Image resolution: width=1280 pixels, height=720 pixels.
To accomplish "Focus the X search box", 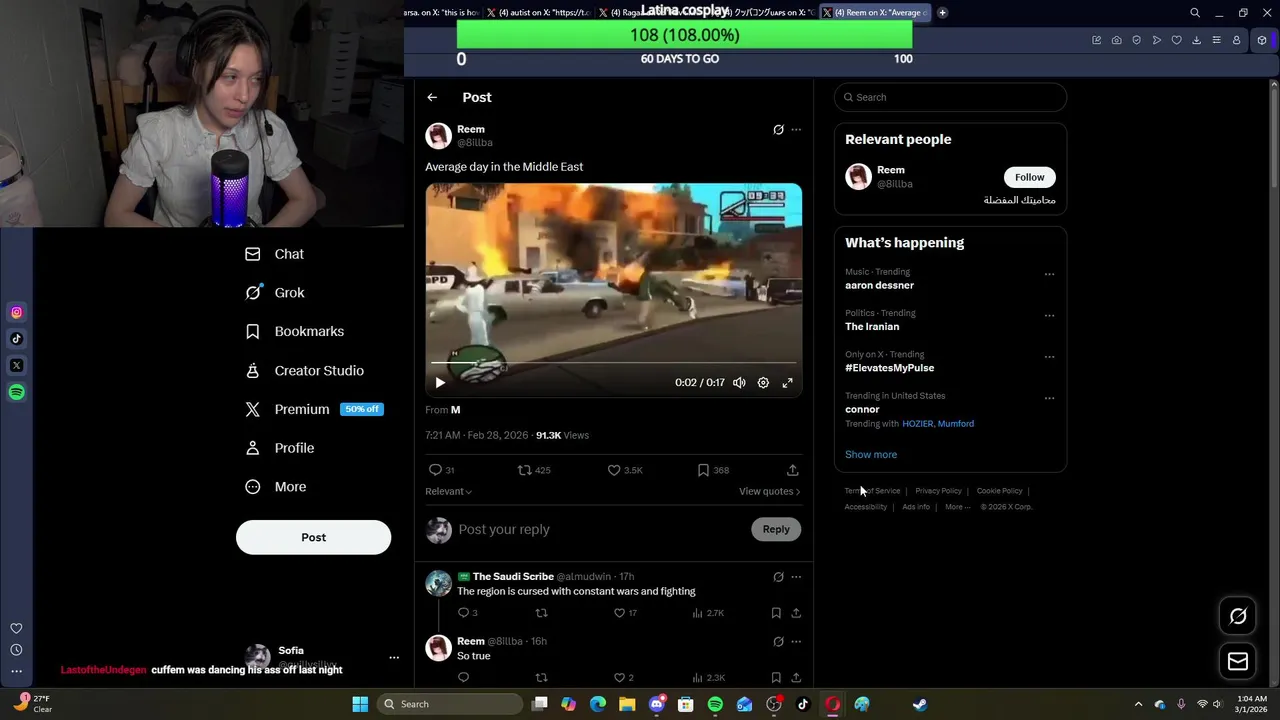I will tap(950, 97).
